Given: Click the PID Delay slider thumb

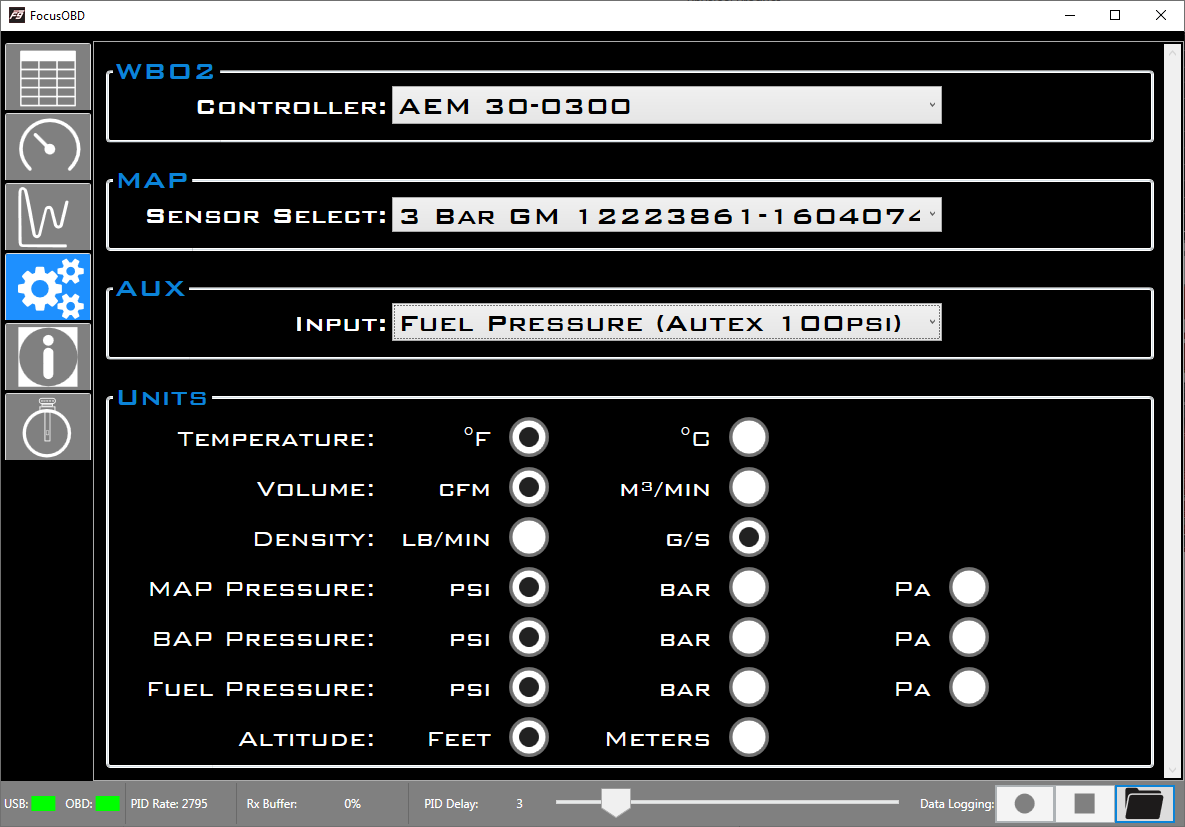Looking at the screenshot, I should 616,803.
